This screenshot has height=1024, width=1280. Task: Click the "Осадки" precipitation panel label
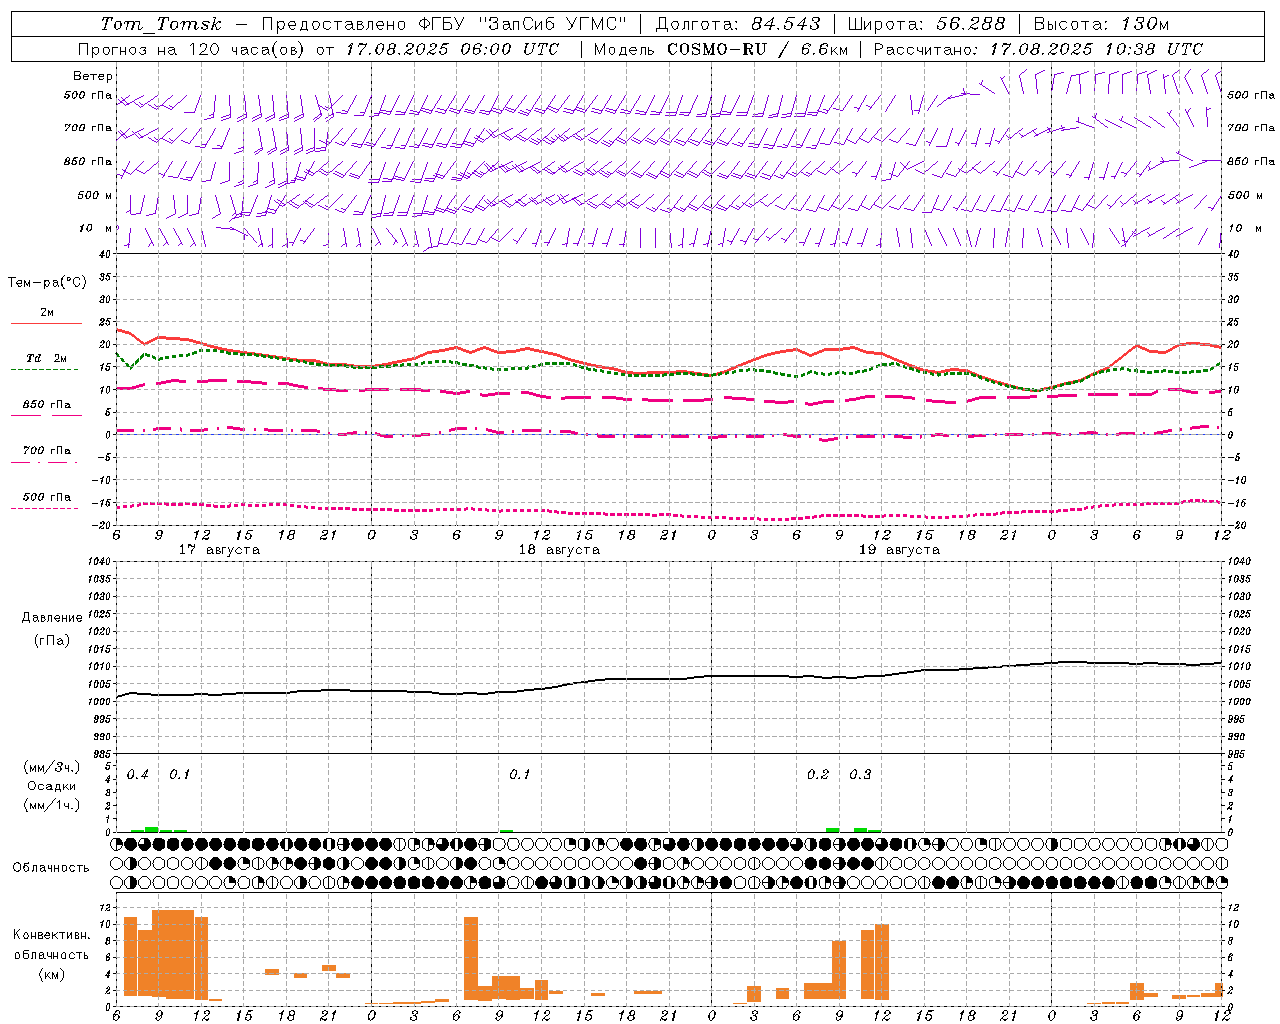(52, 786)
